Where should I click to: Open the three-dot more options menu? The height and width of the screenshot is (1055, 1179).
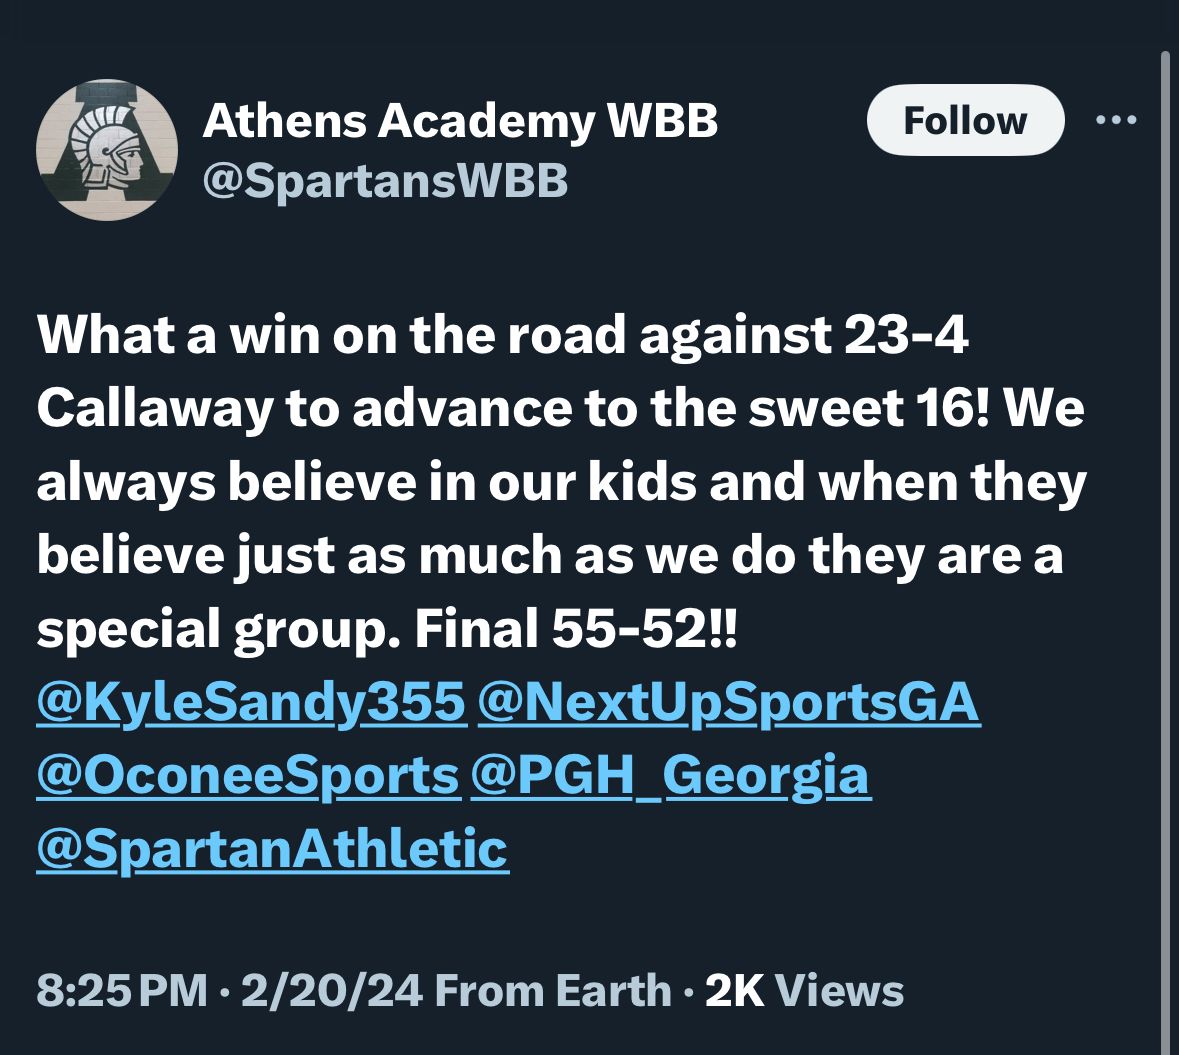point(1116,121)
